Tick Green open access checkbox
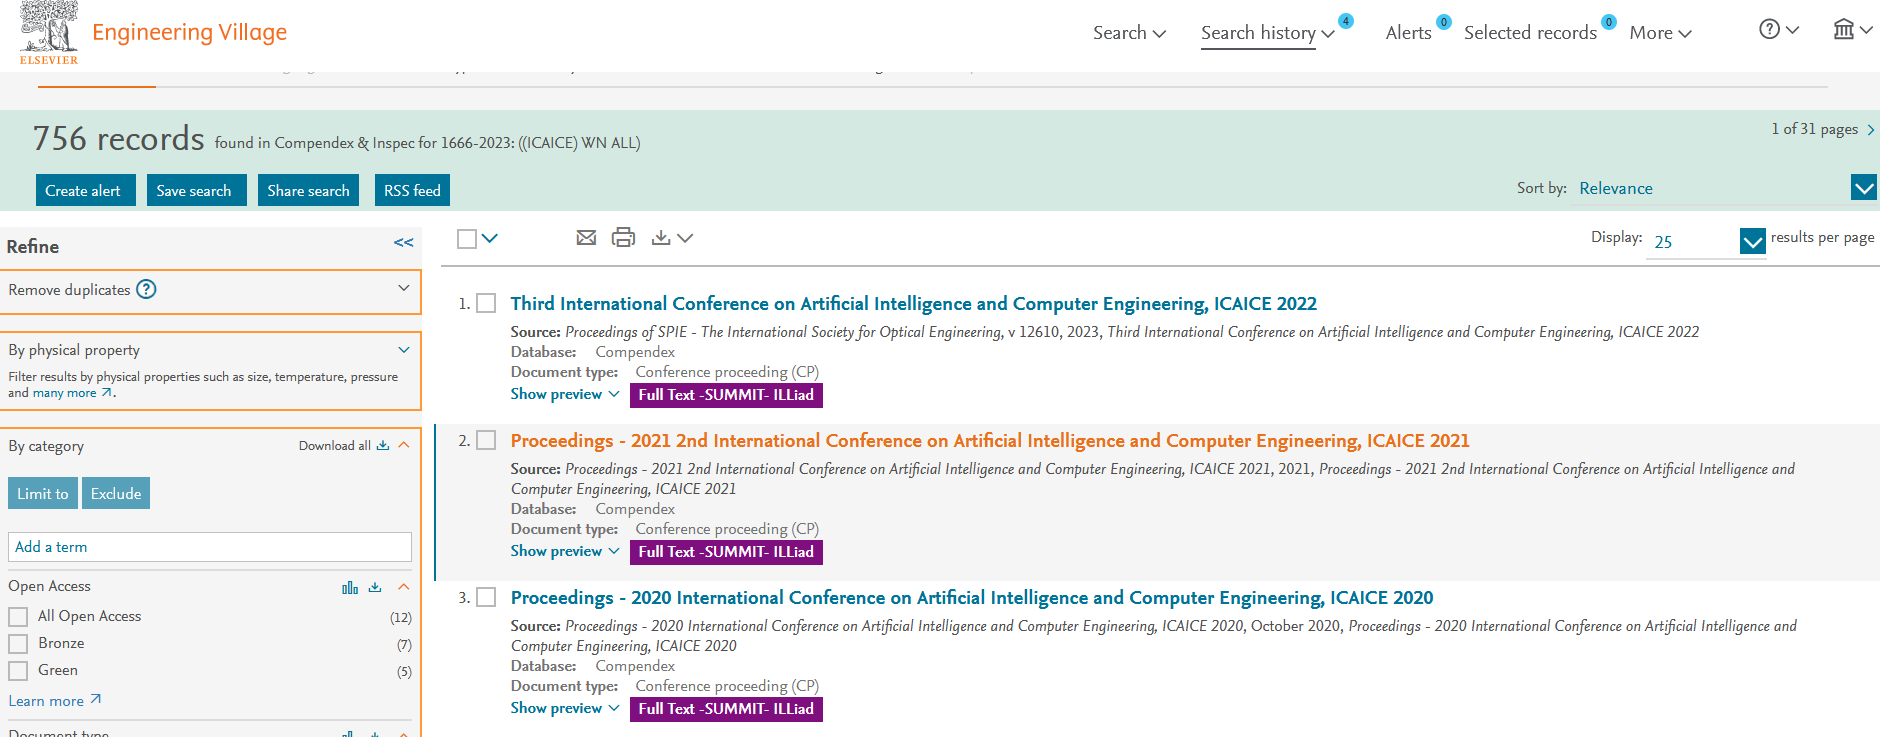1880x737 pixels. 18,671
